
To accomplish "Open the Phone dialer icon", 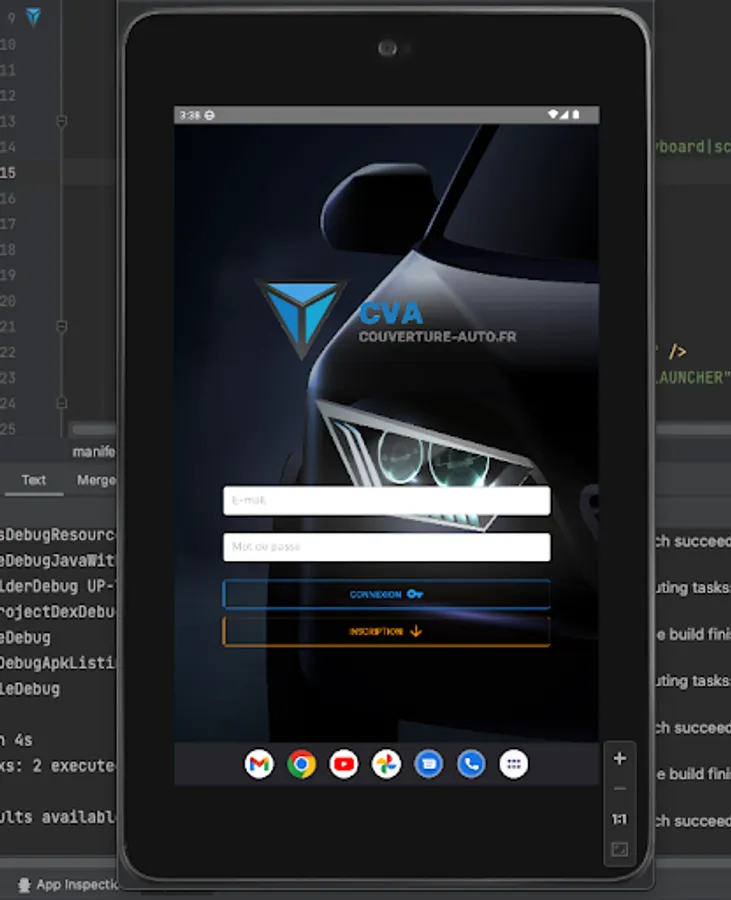I will pos(471,764).
